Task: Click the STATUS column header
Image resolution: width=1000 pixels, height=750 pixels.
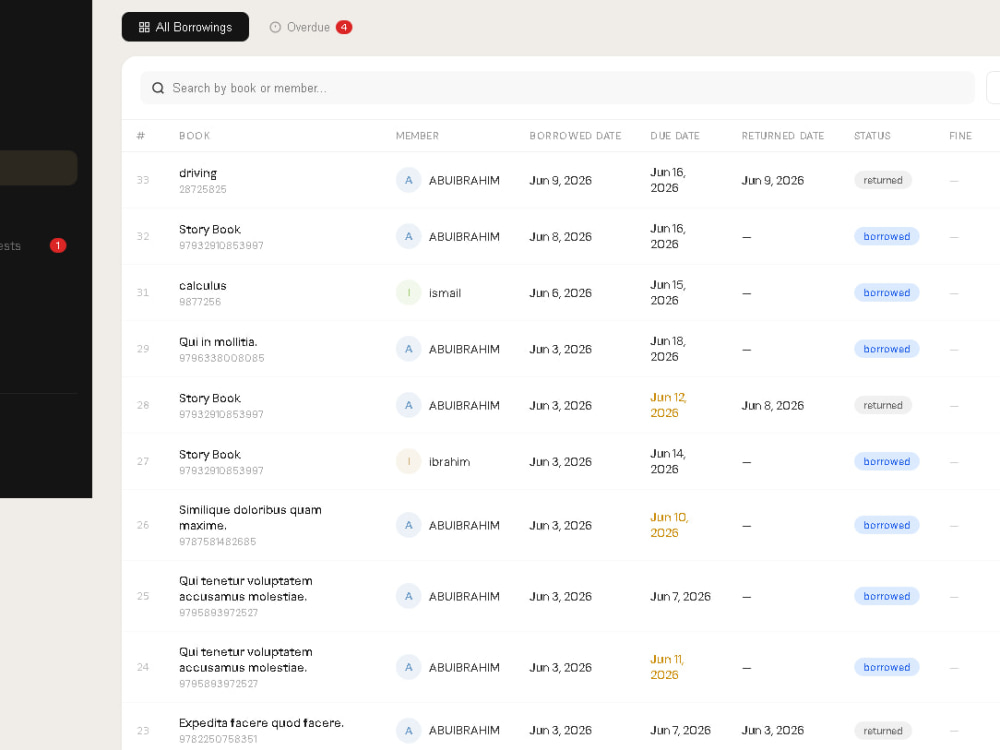Action: coord(872,136)
